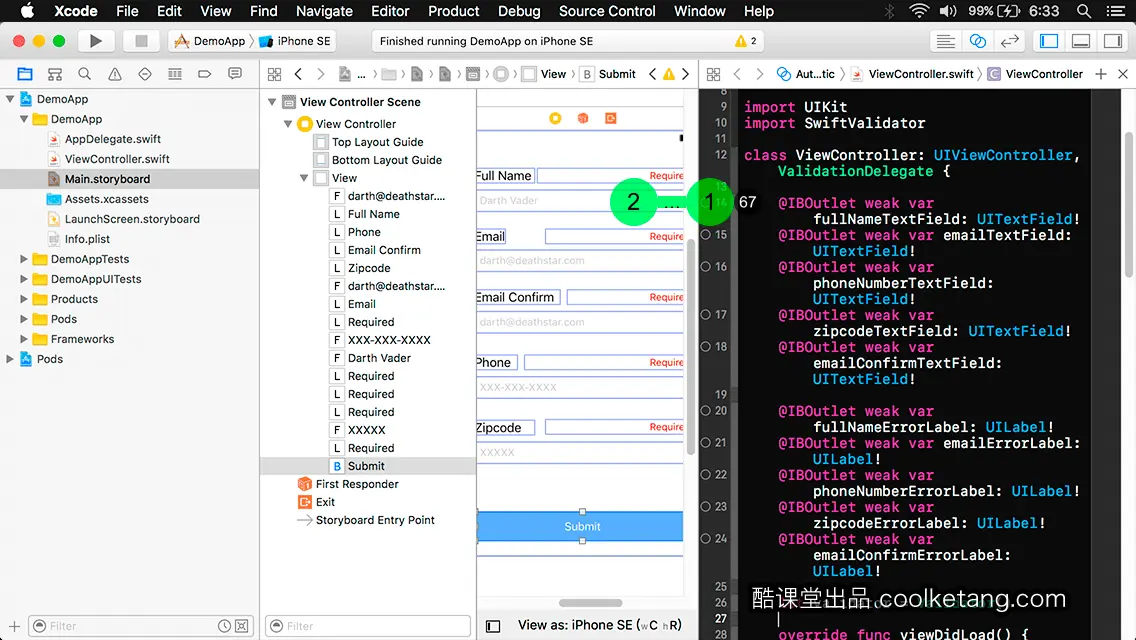This screenshot has height=640, width=1136.
Task: Close the assistant editor
Action: point(1123,74)
